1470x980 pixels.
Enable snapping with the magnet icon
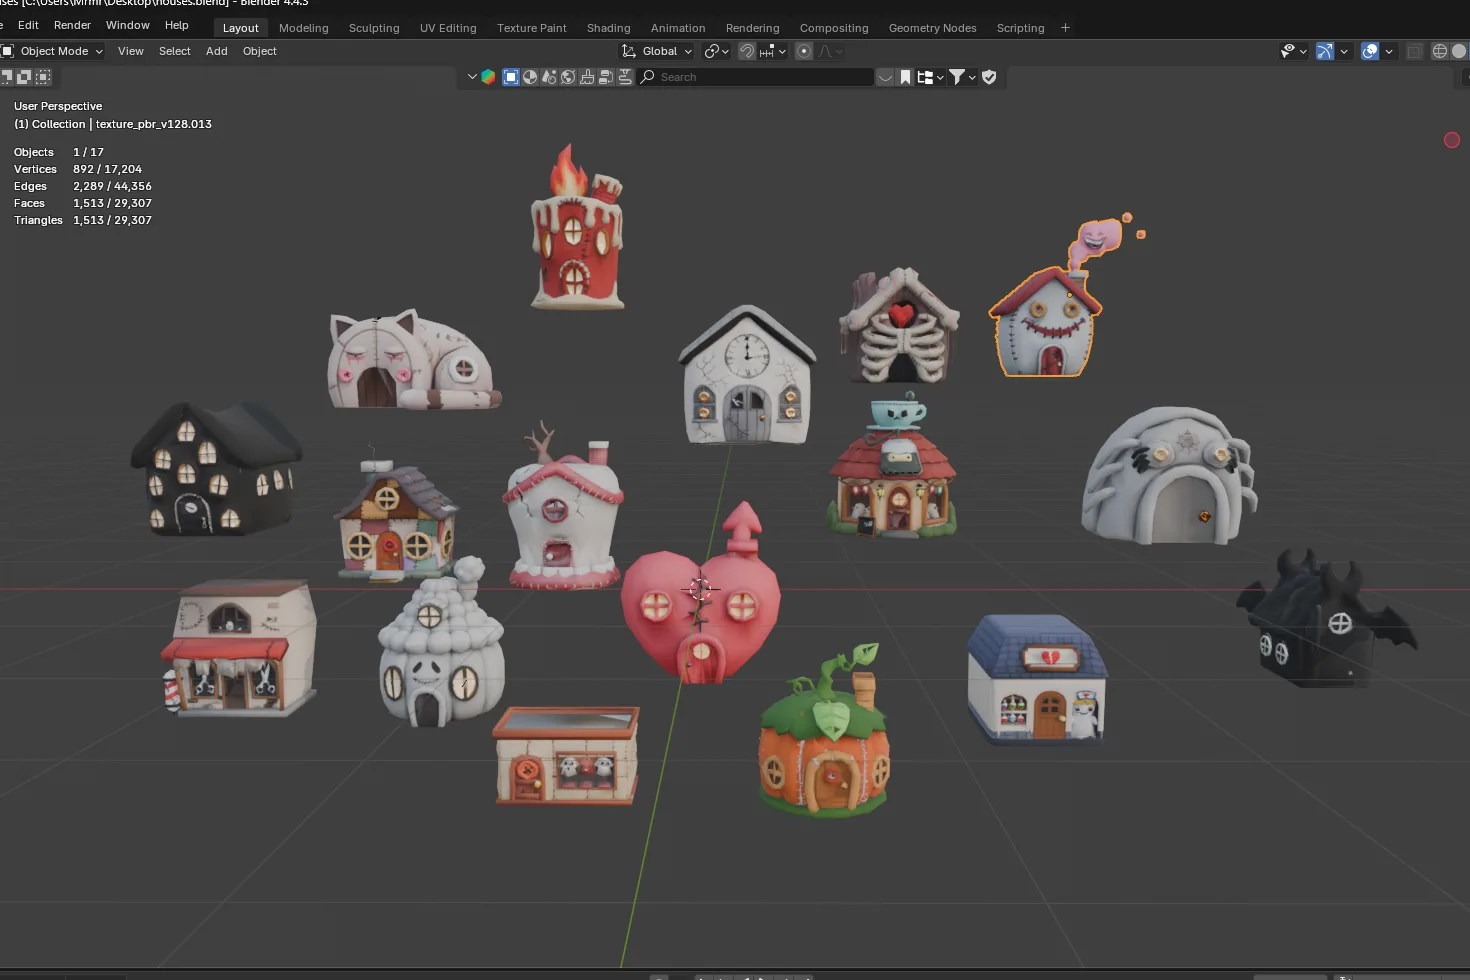click(748, 51)
